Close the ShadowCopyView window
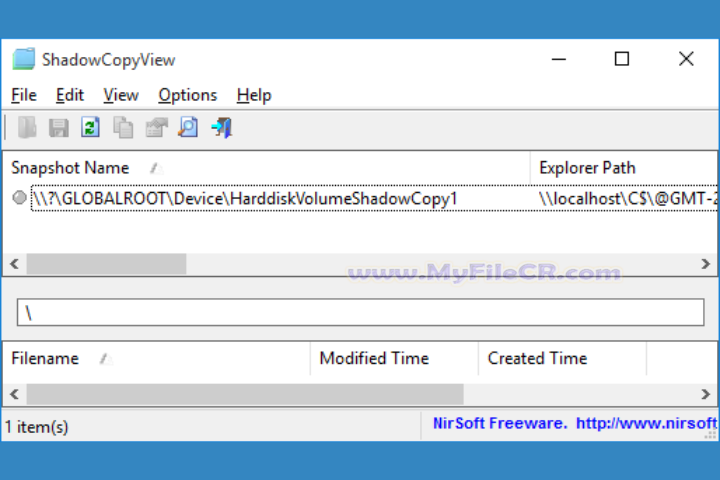 [686, 59]
